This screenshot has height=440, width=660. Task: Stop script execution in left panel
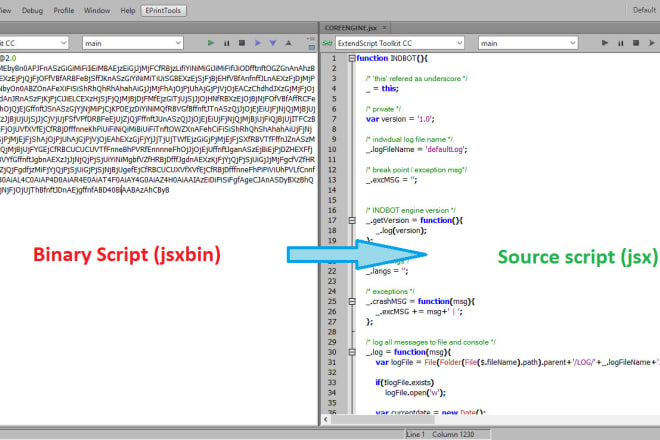pyautogui.click(x=242, y=43)
